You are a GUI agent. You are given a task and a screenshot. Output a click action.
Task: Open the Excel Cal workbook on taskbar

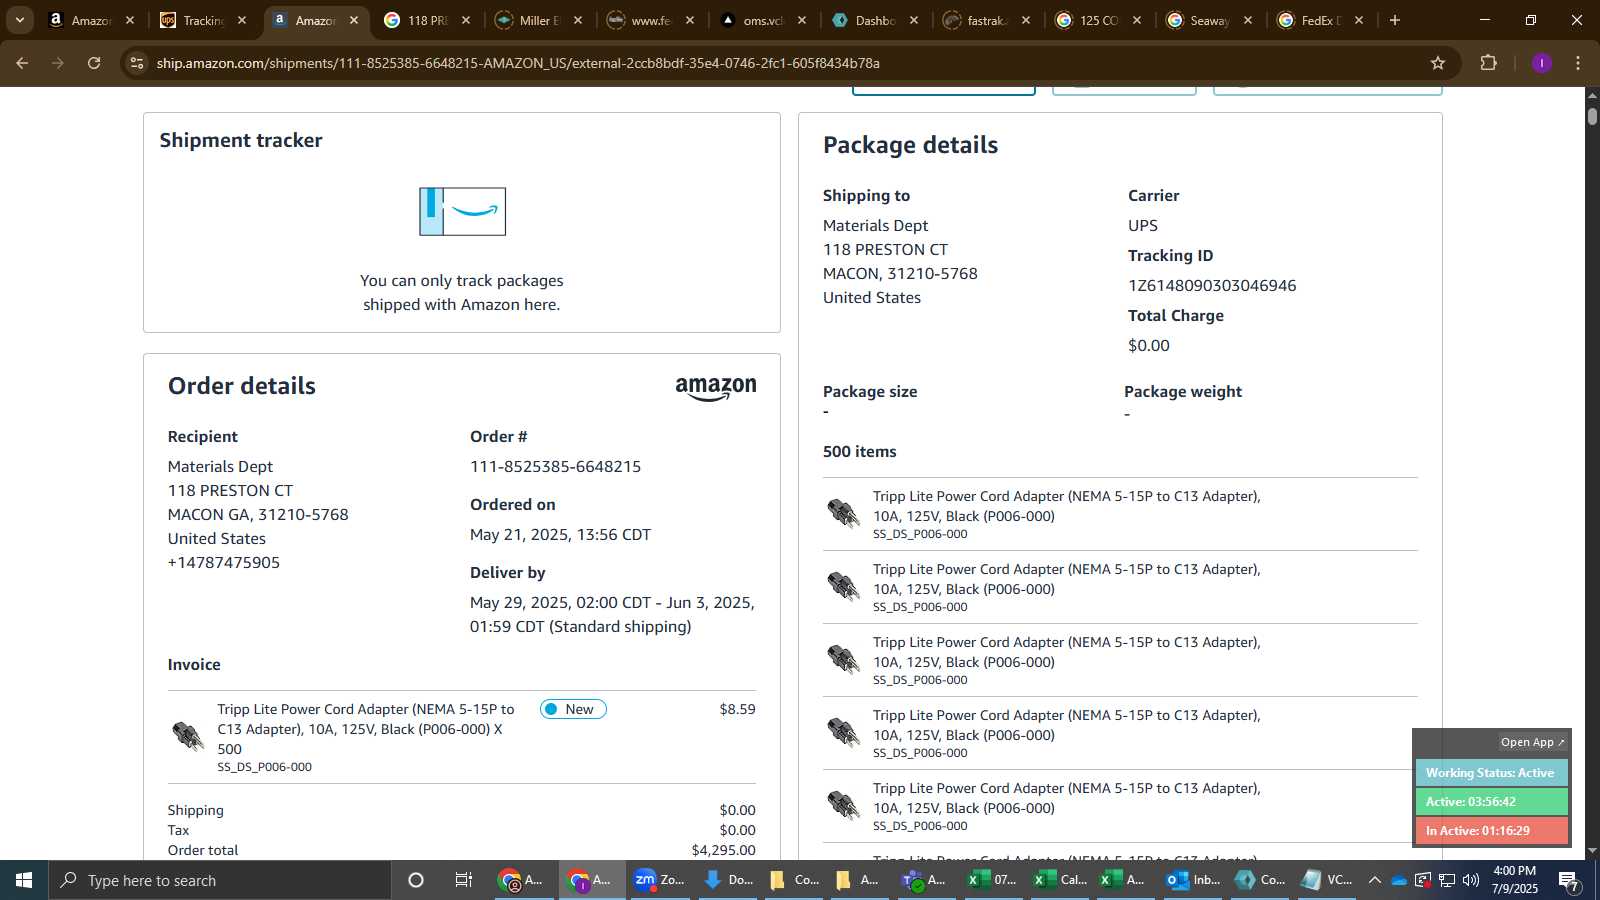point(1060,880)
